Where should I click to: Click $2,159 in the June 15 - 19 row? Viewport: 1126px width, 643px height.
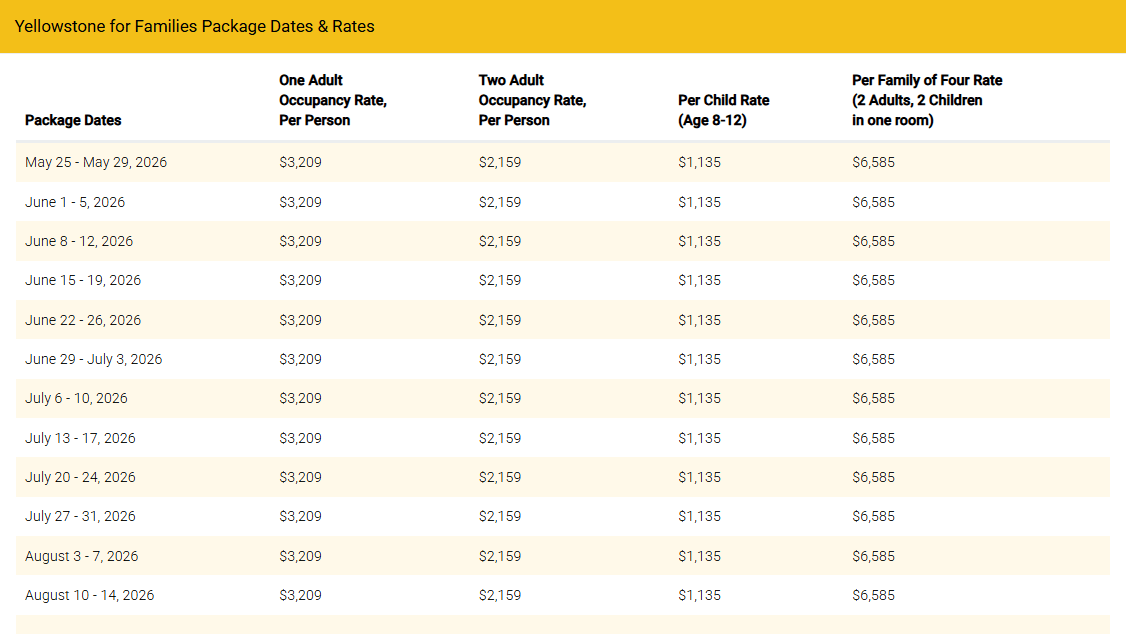pos(500,280)
